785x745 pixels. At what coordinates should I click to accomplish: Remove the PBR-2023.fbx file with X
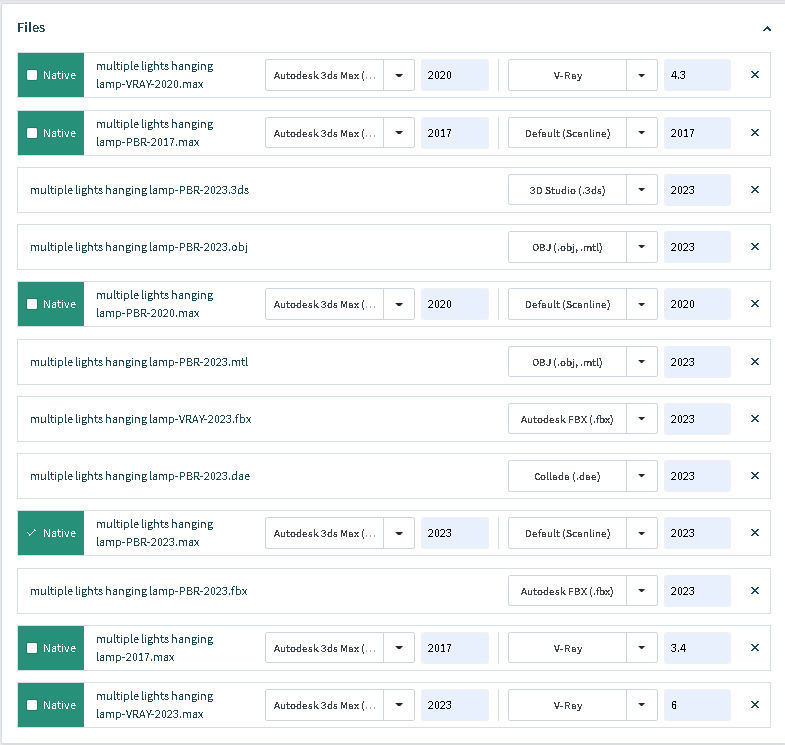[755, 591]
